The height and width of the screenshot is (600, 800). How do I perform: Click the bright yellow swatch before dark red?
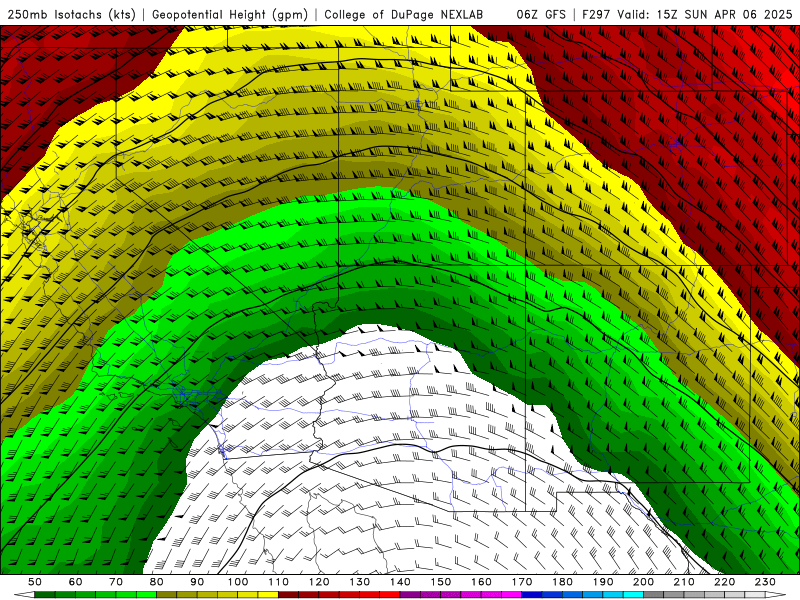268,595
